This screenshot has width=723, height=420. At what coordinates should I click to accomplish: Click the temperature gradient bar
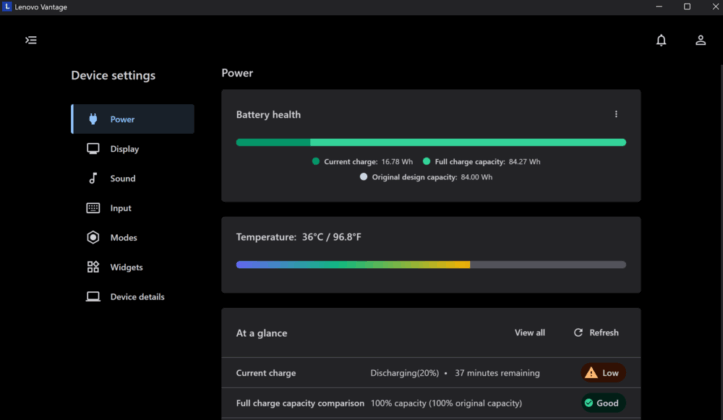coord(431,265)
